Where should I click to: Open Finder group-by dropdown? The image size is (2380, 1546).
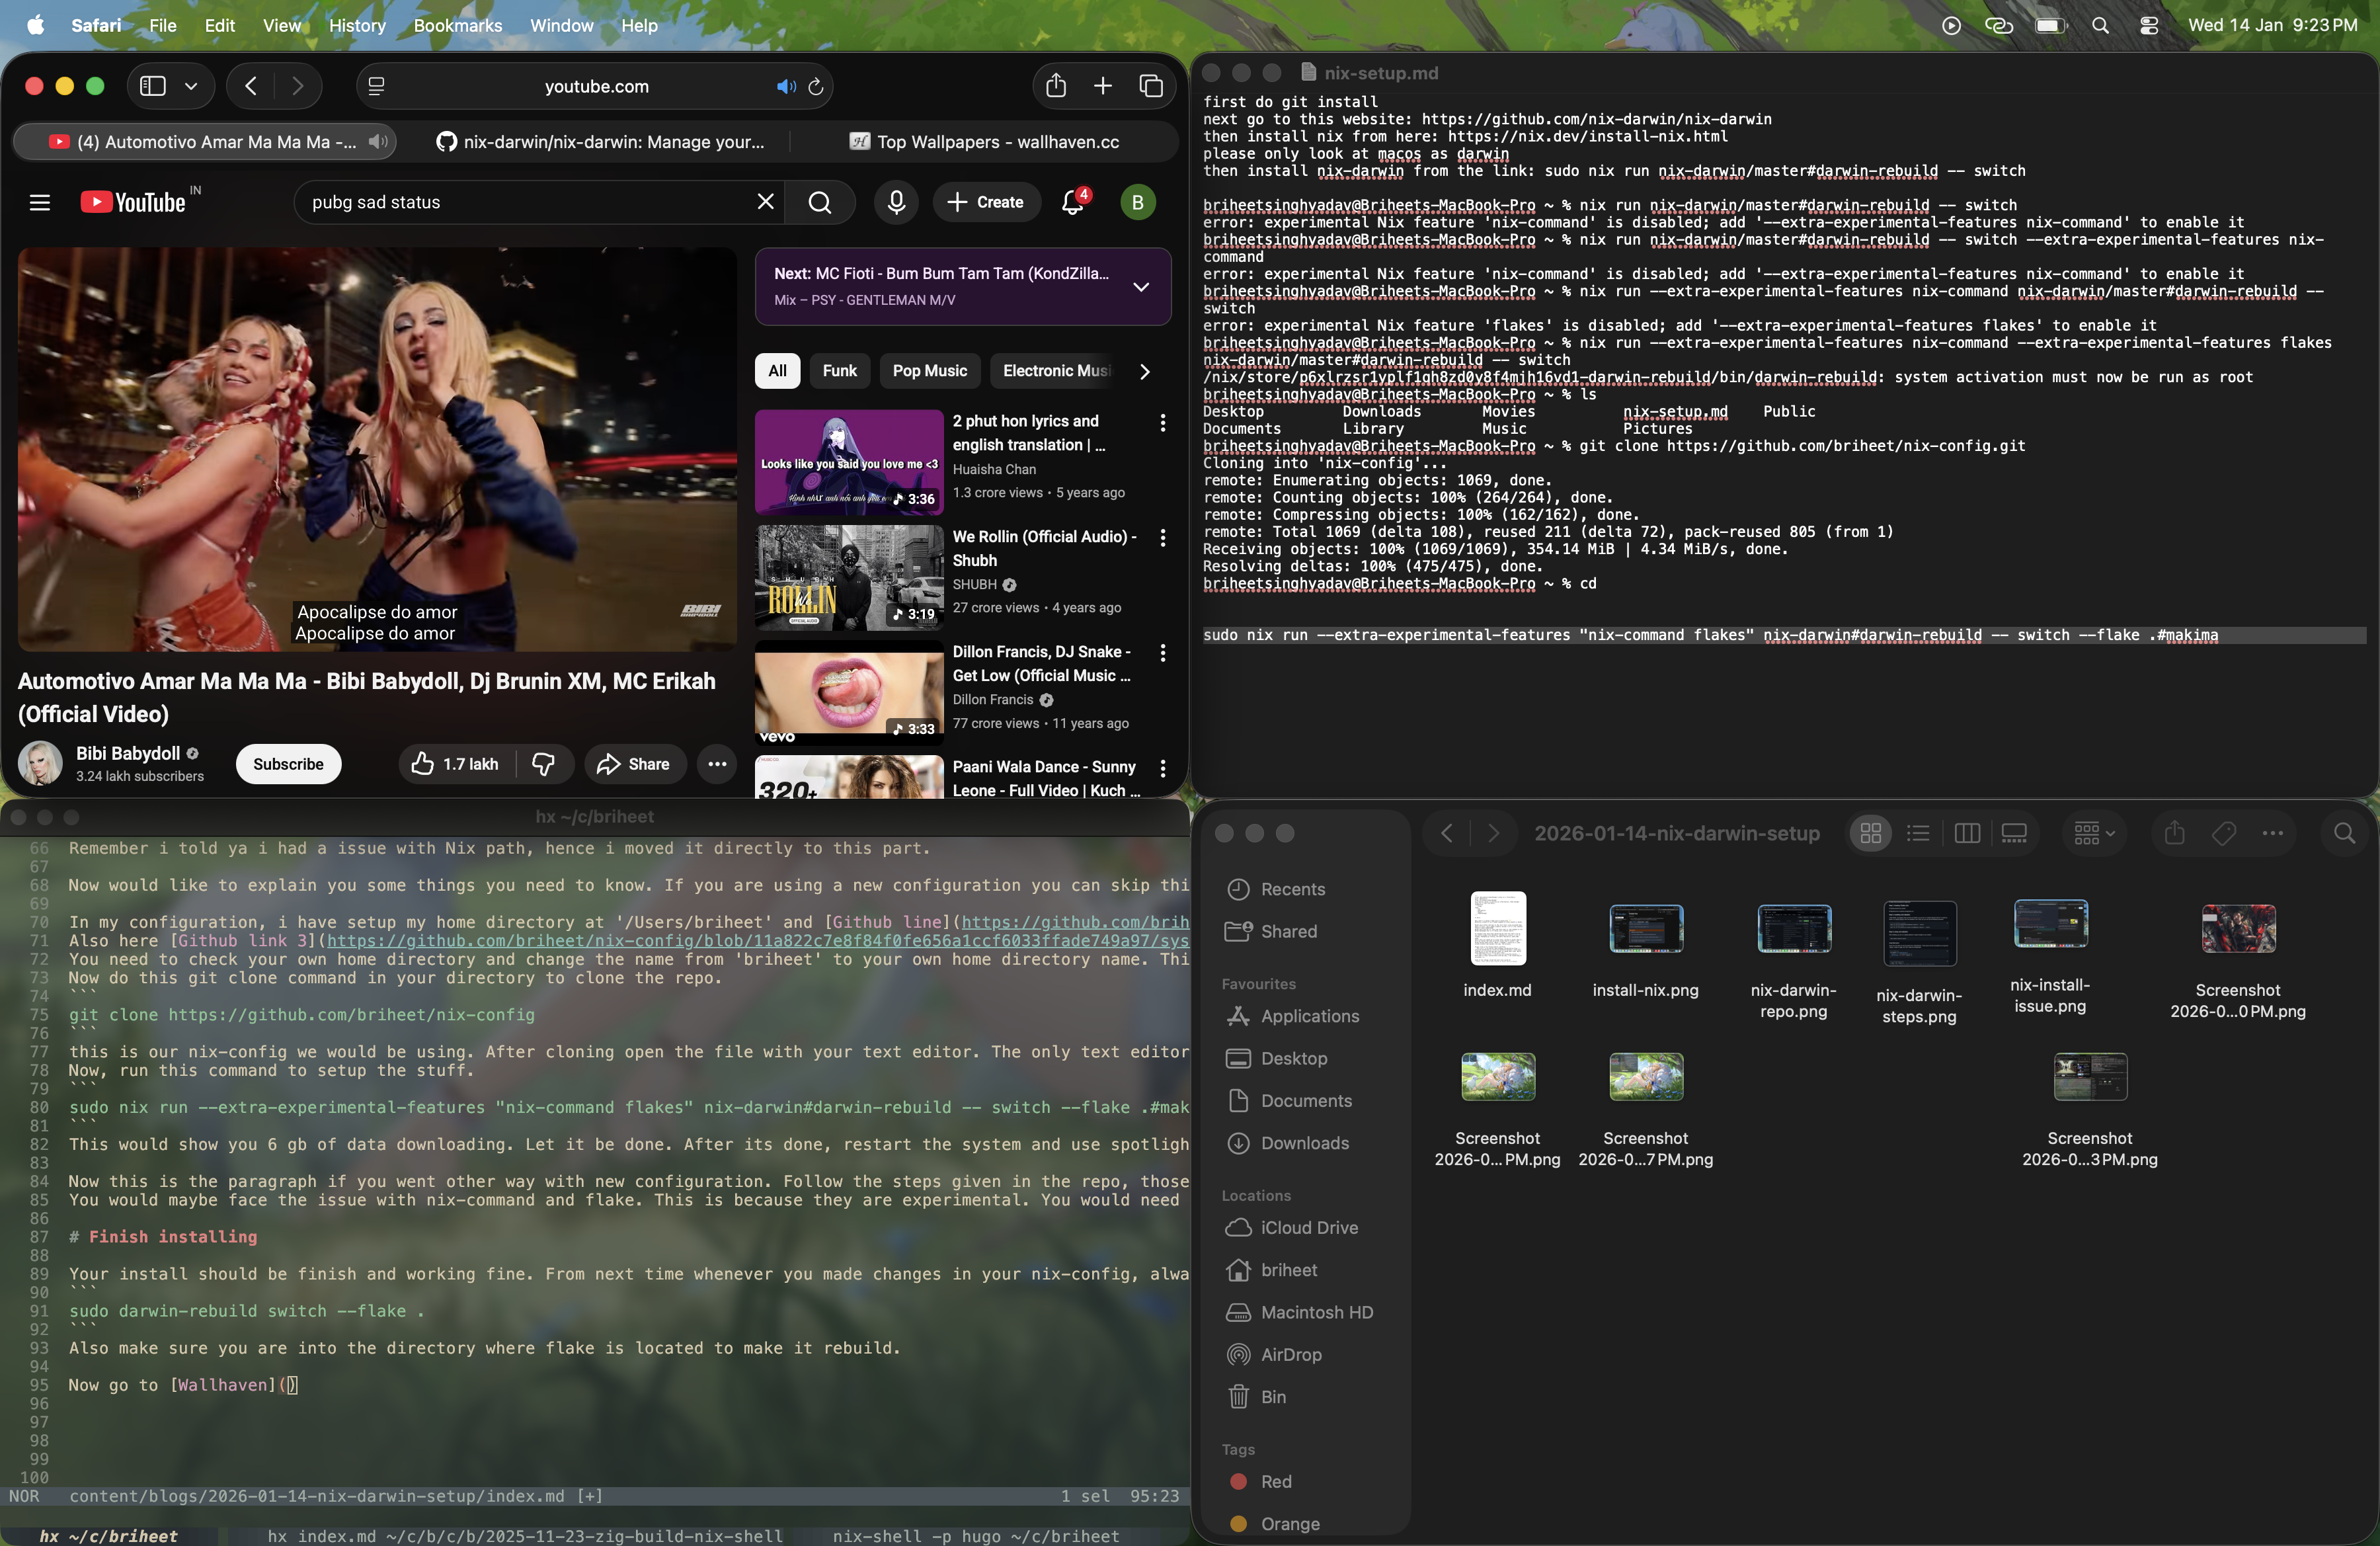tap(2094, 833)
